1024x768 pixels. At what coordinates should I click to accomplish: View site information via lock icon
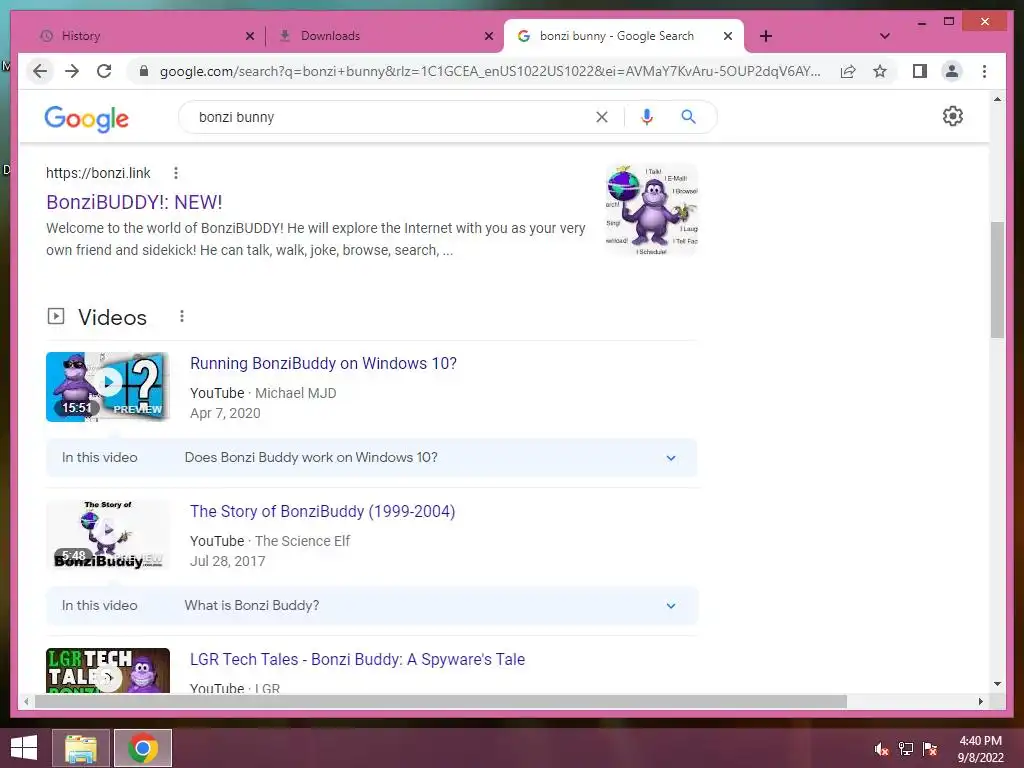[x=144, y=71]
